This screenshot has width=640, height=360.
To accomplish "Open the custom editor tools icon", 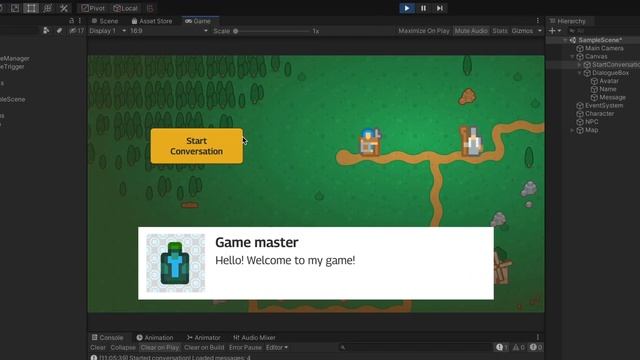I will pyautogui.click(x=64, y=8).
